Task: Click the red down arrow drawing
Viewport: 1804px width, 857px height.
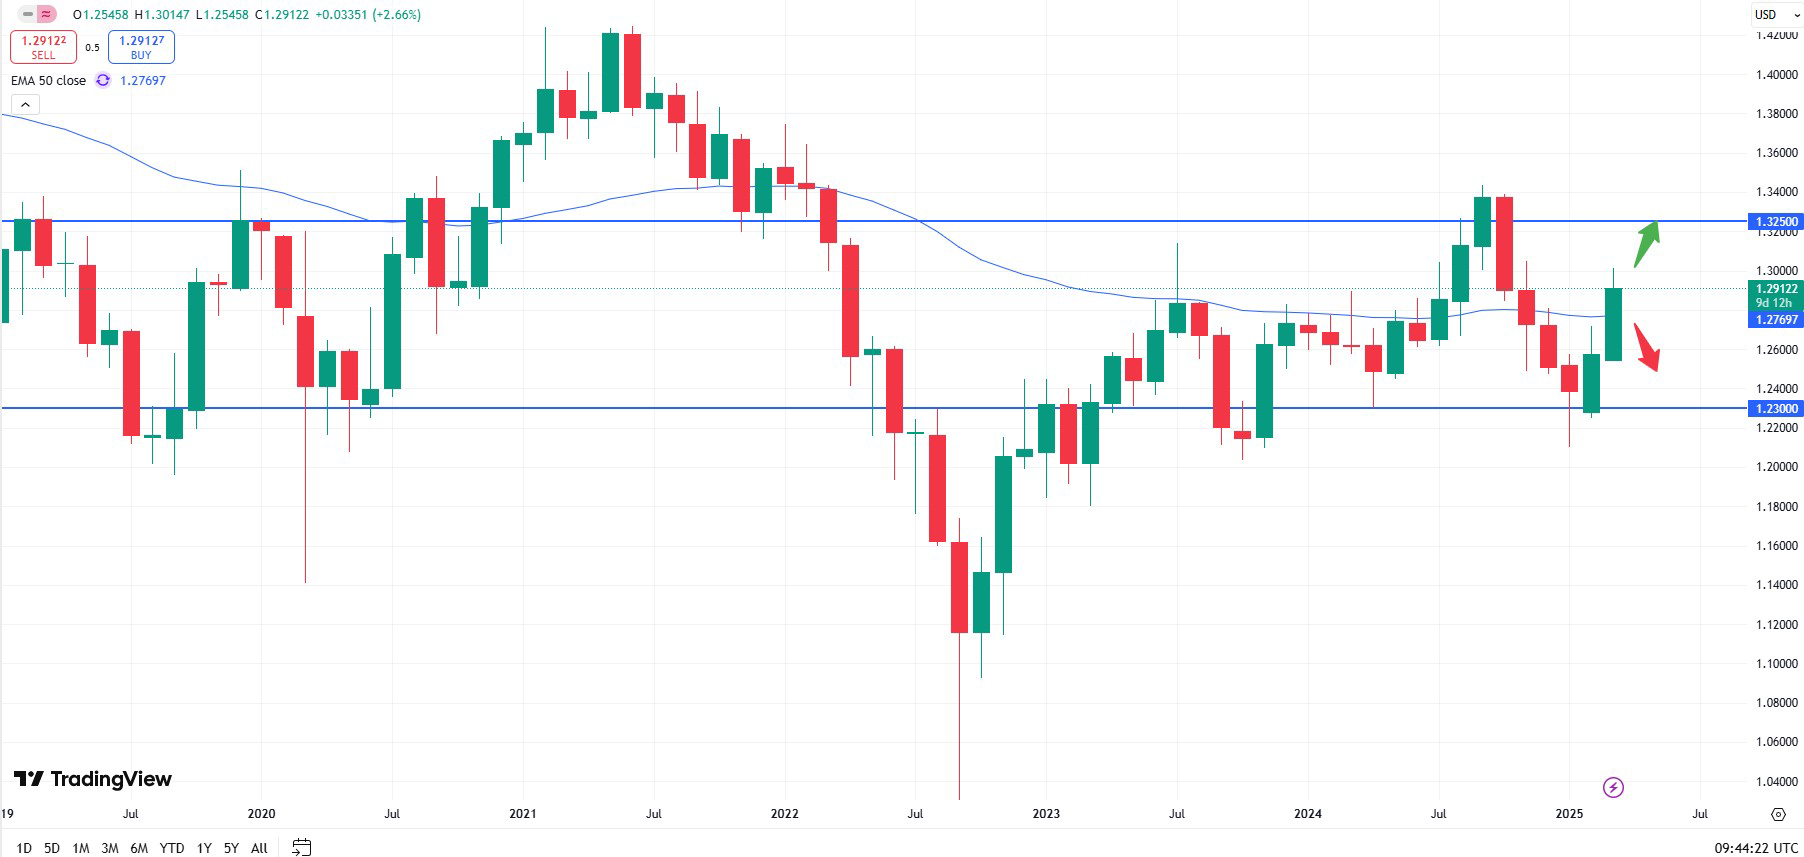Action: [1646, 347]
